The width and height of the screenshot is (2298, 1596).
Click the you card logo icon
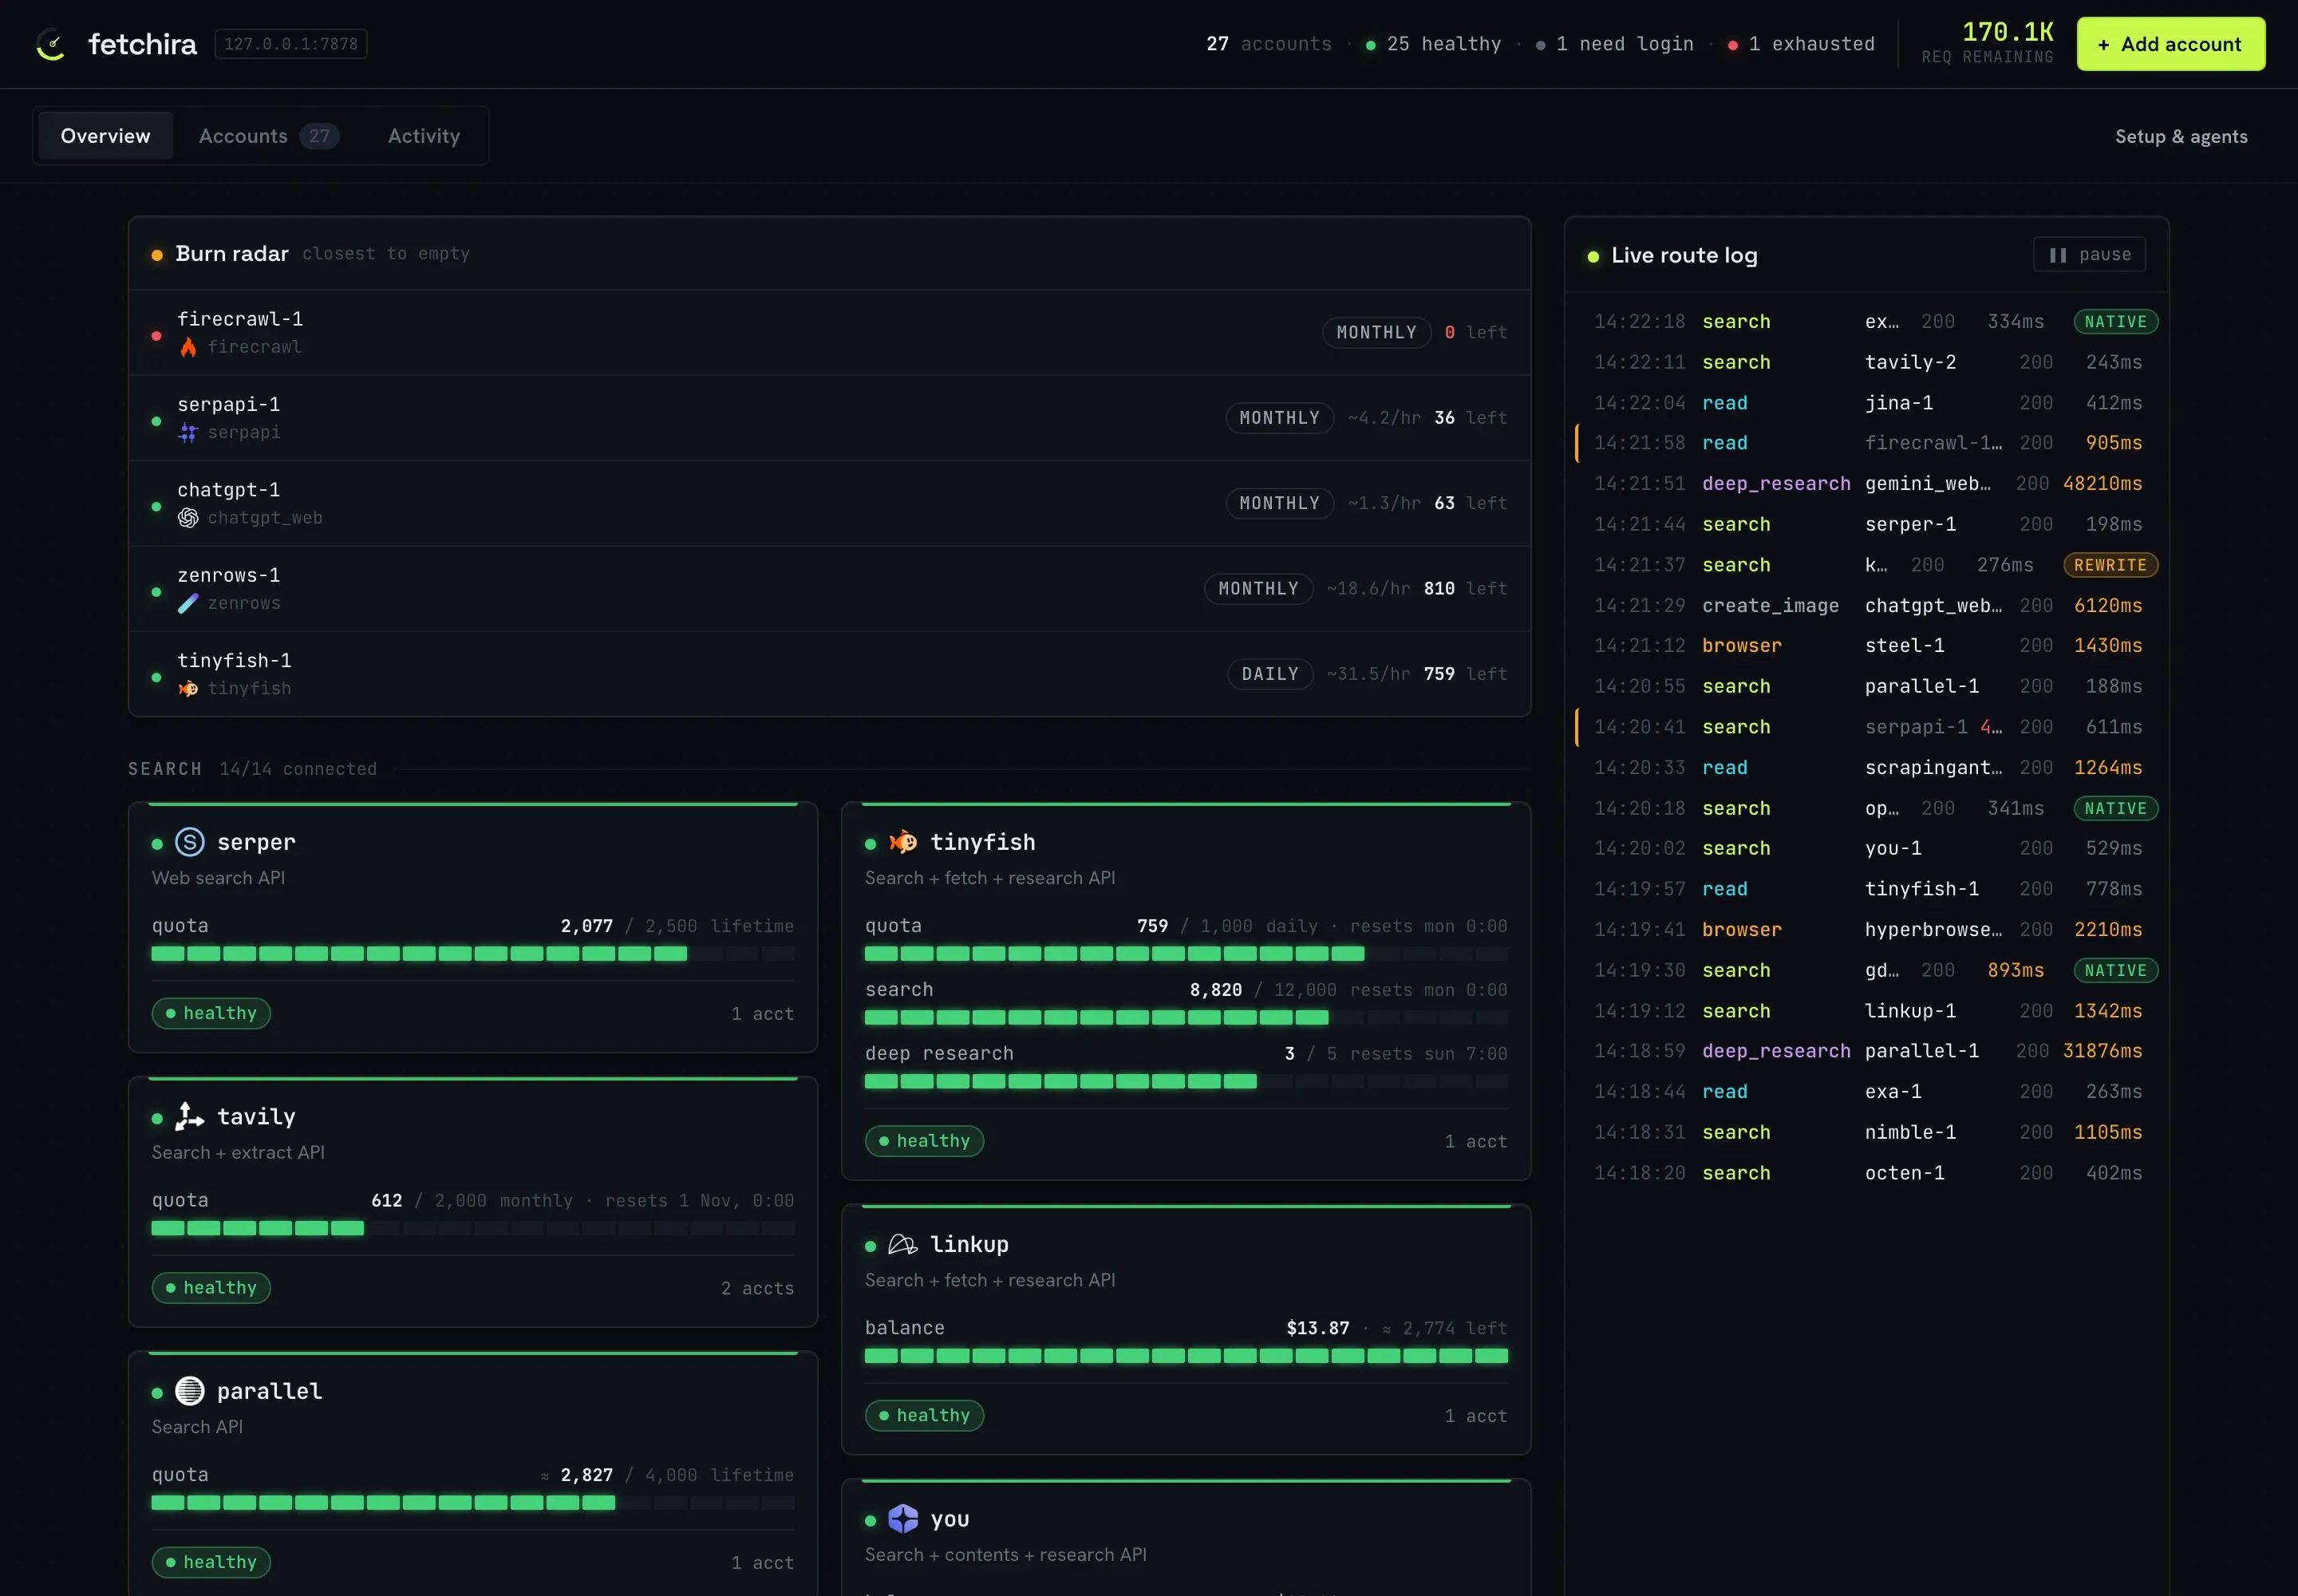coord(903,1519)
